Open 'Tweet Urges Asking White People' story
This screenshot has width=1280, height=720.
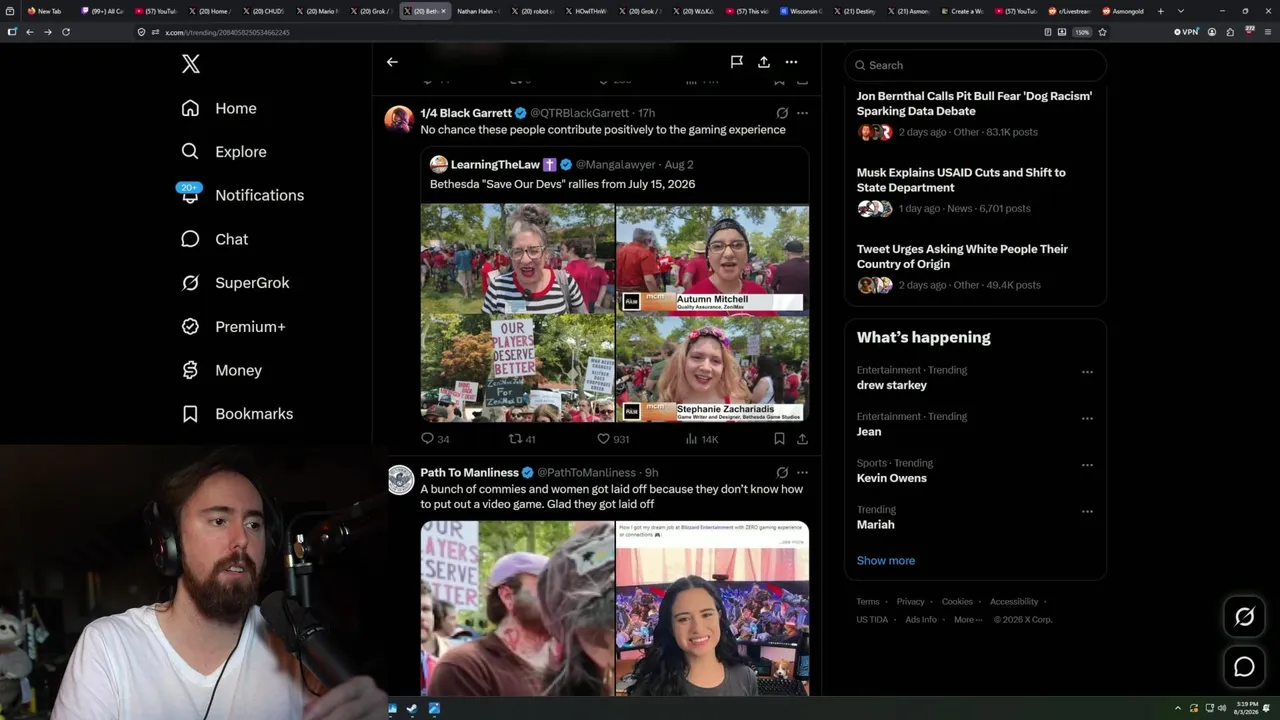[975, 267]
